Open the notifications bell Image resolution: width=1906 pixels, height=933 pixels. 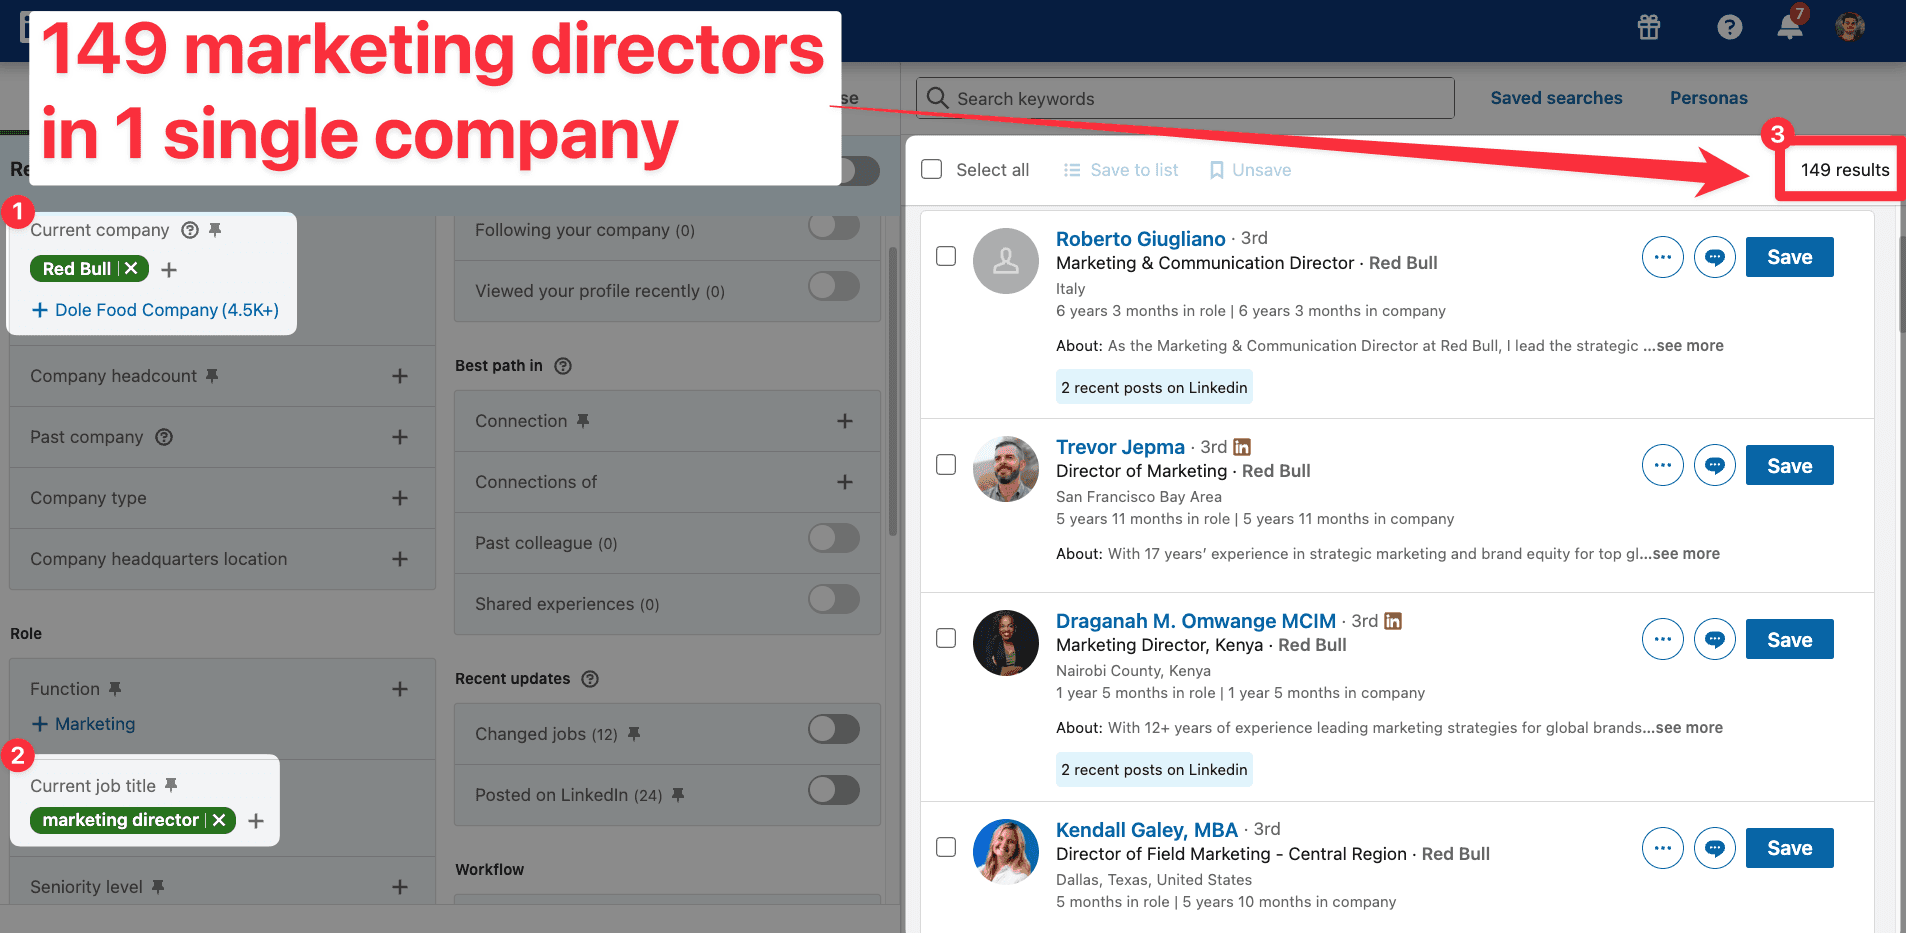point(1790,26)
